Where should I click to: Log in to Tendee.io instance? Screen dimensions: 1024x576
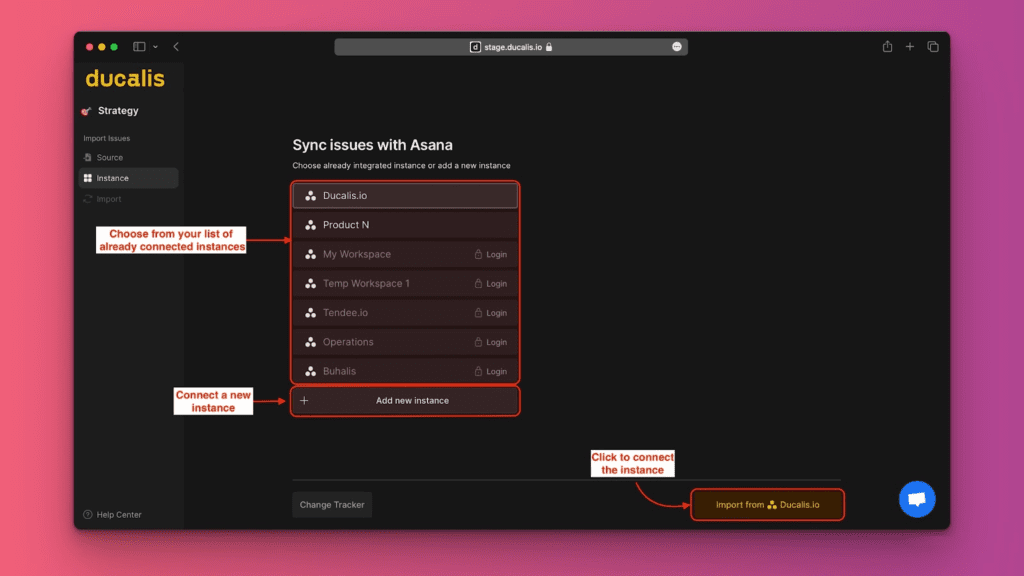pyautogui.click(x=491, y=313)
